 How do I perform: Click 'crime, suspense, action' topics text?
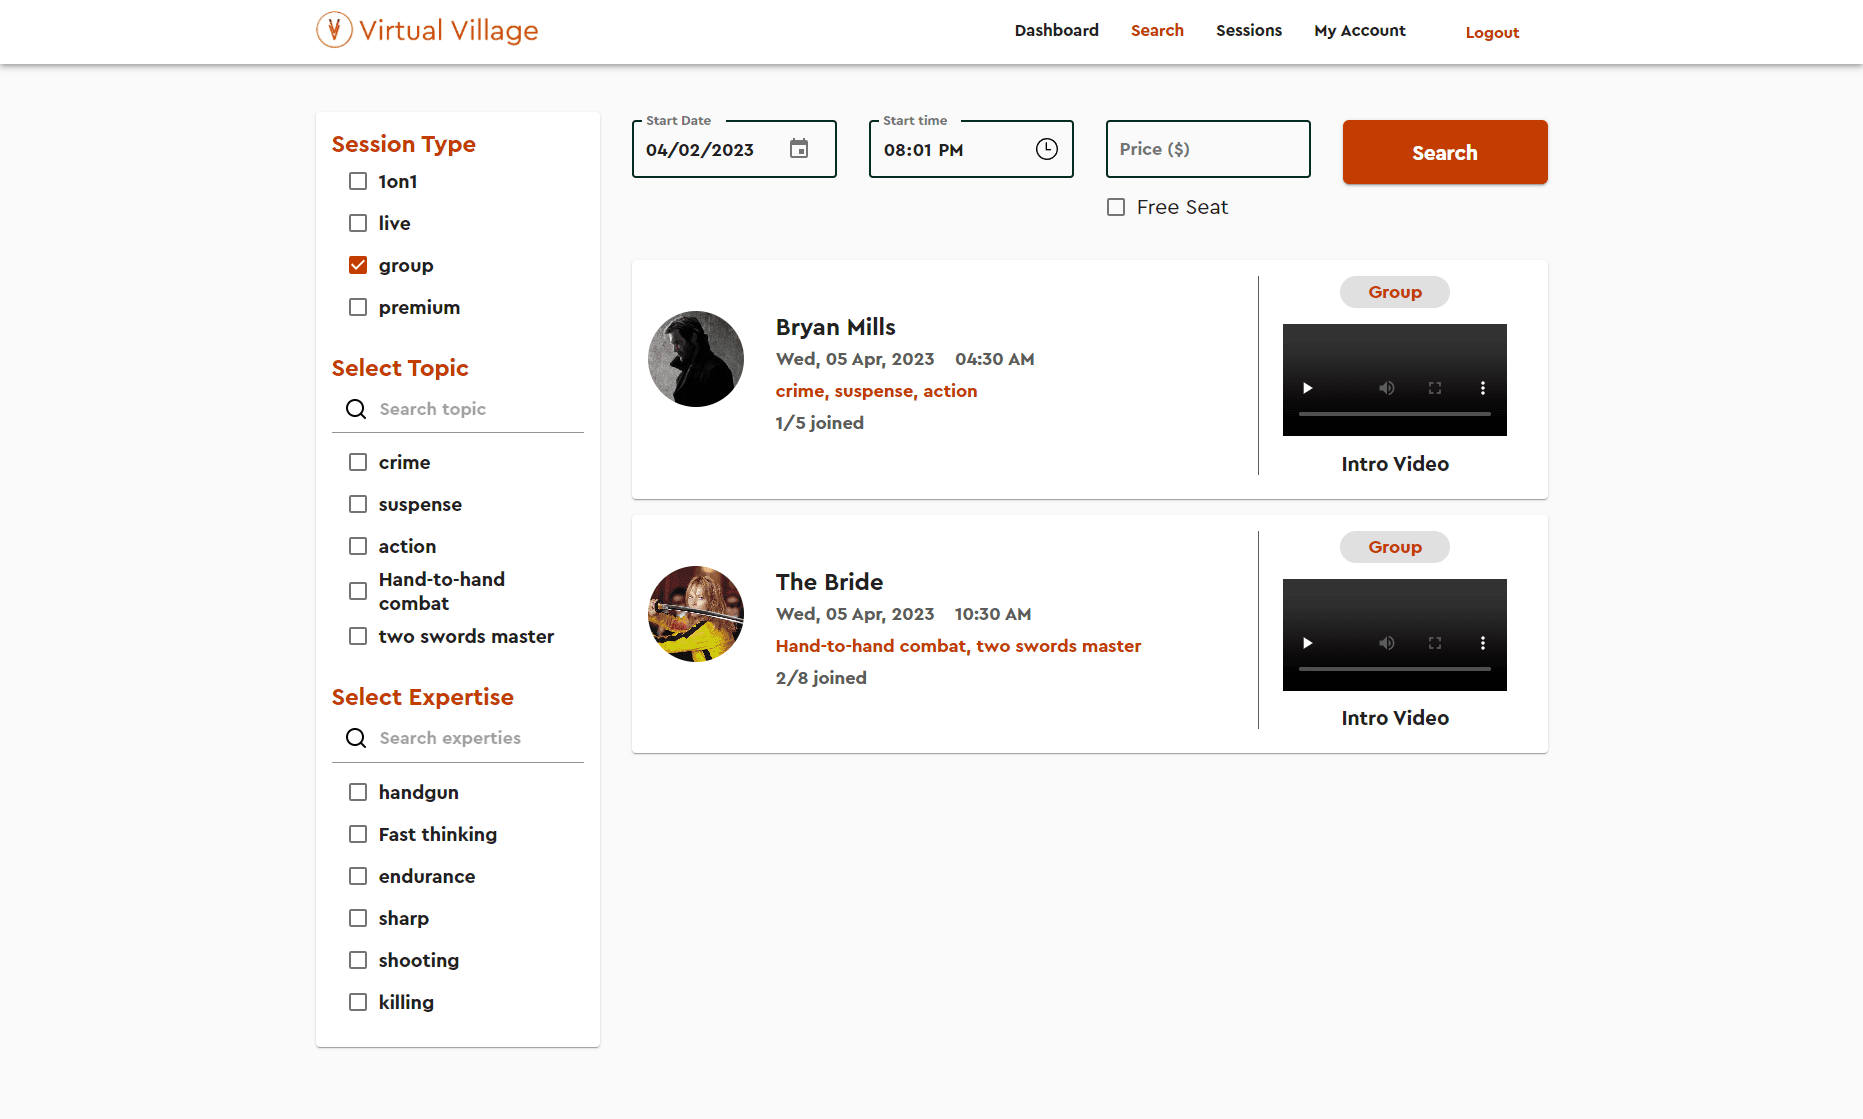click(x=876, y=391)
